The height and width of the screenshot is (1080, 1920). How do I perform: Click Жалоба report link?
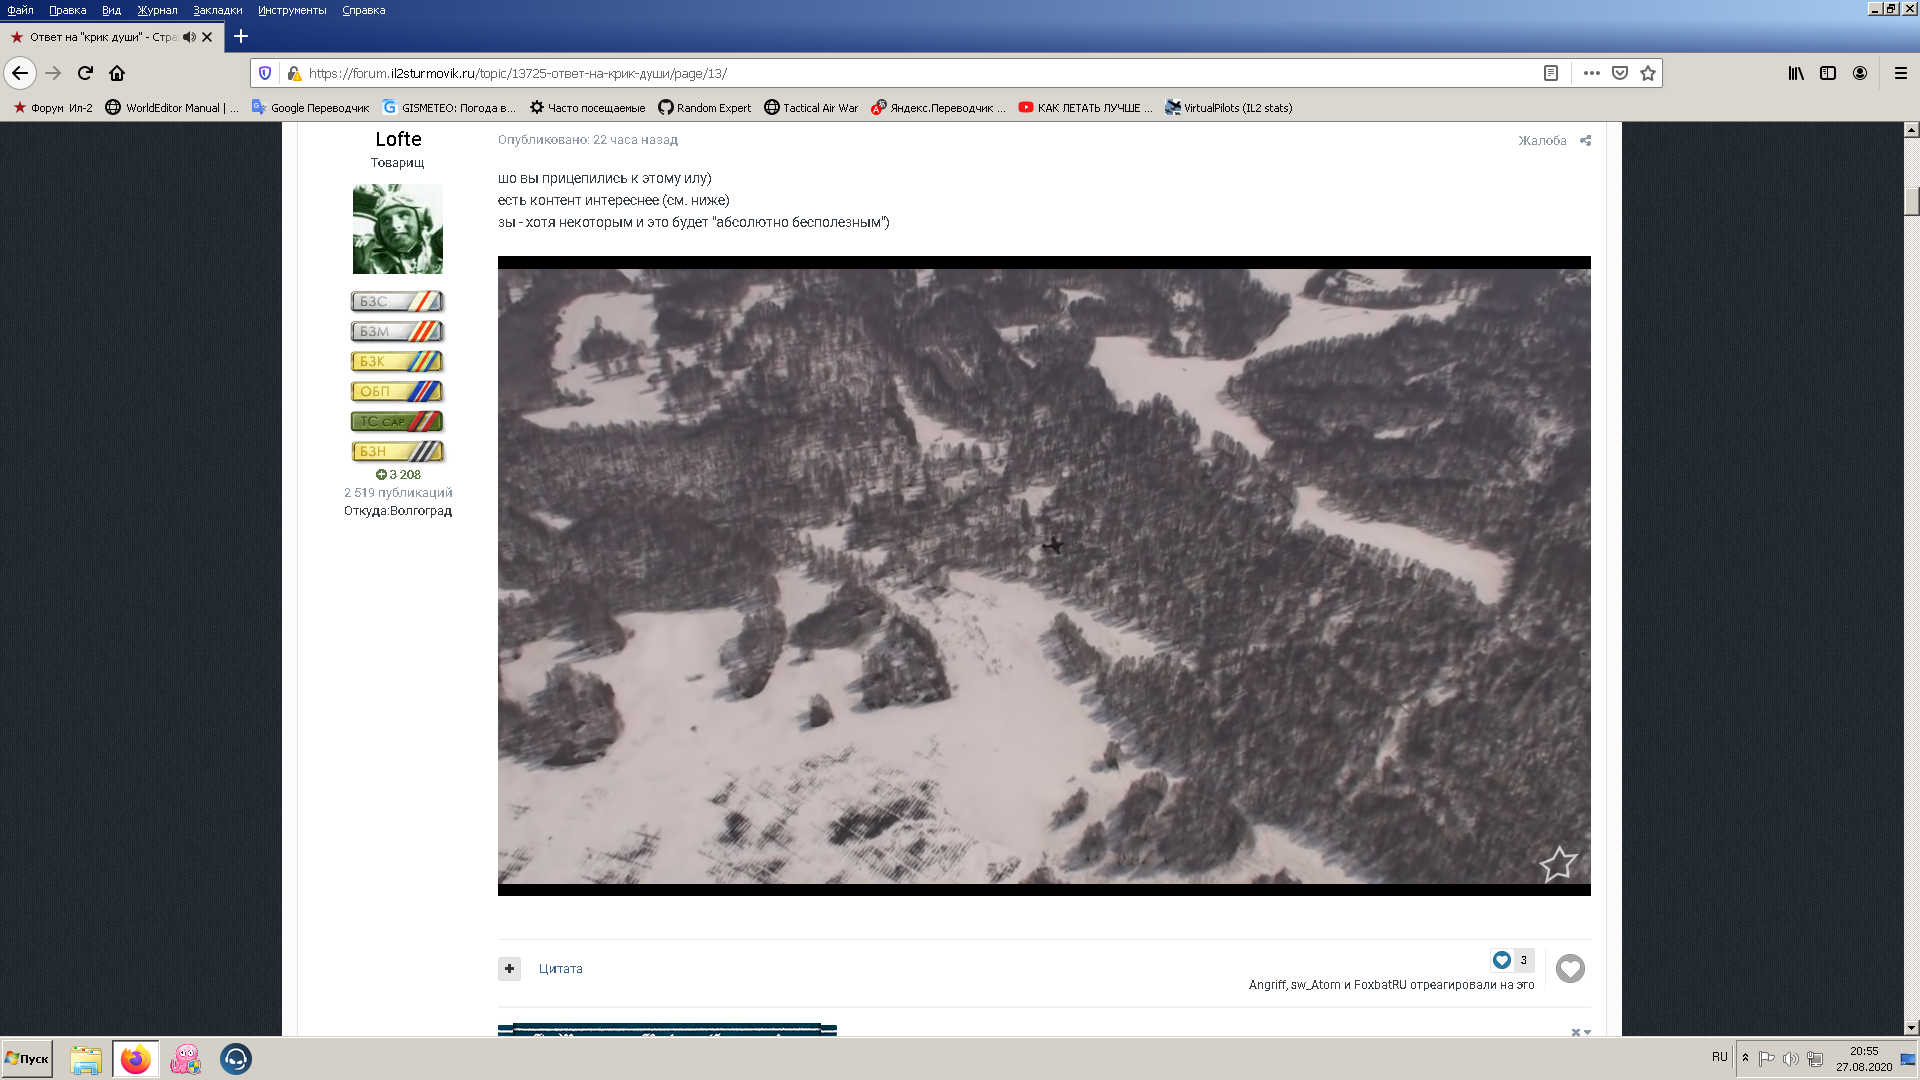coord(1542,140)
